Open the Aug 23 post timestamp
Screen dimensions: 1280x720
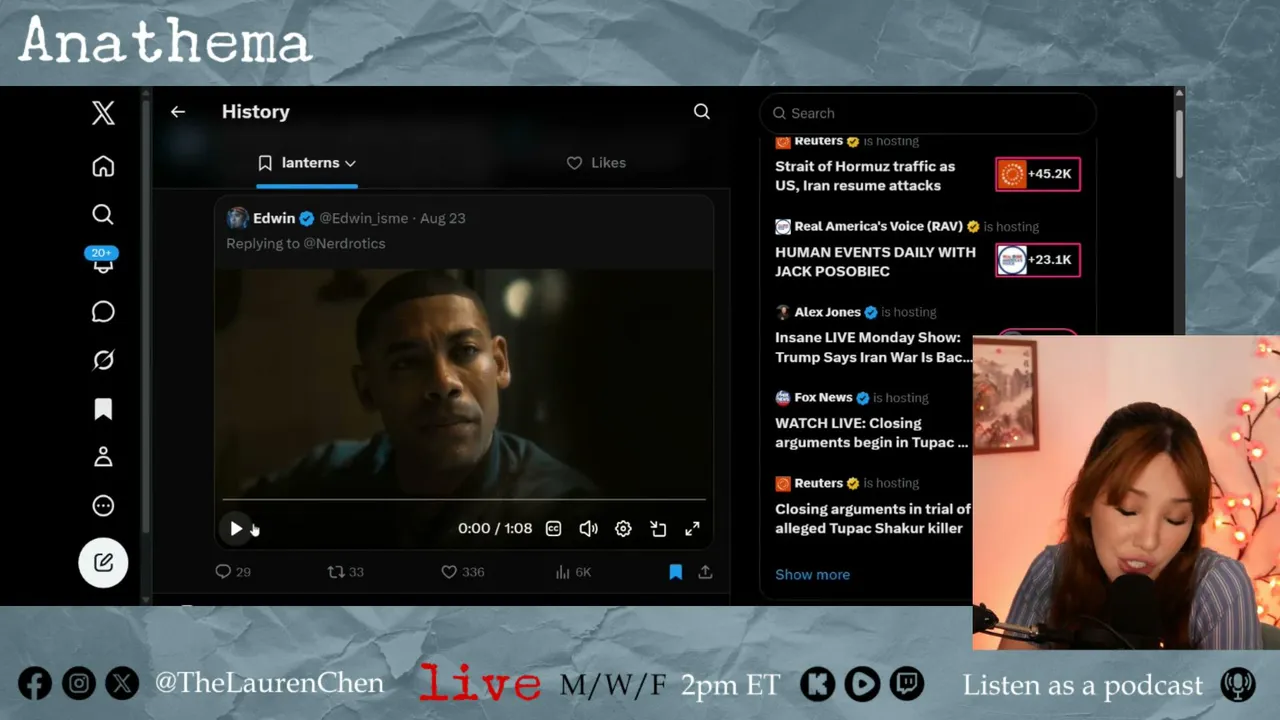coord(443,218)
